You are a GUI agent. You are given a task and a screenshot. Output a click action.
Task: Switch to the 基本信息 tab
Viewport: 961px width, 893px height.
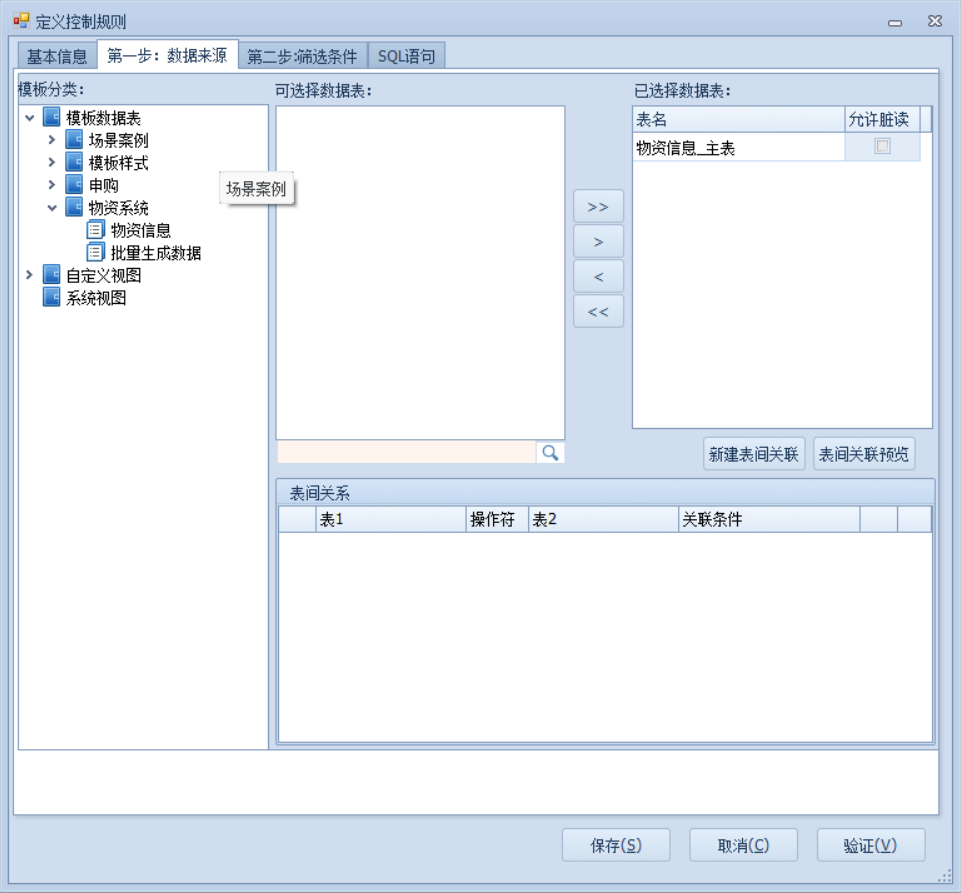pyautogui.click(x=57, y=56)
